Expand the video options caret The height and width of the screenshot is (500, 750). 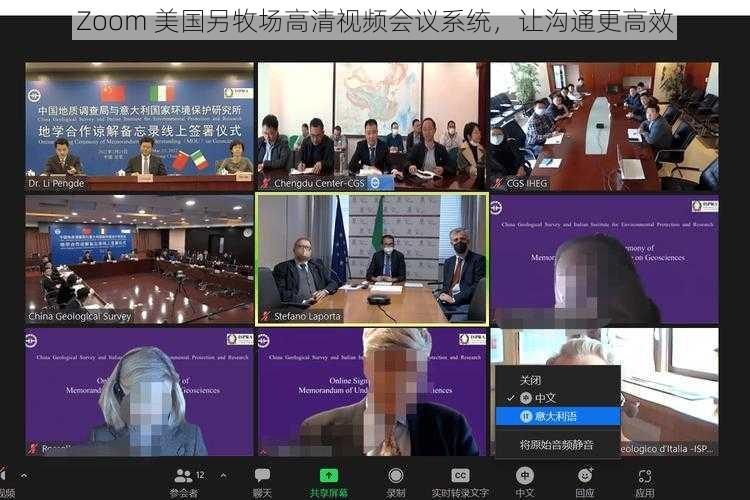24,476
